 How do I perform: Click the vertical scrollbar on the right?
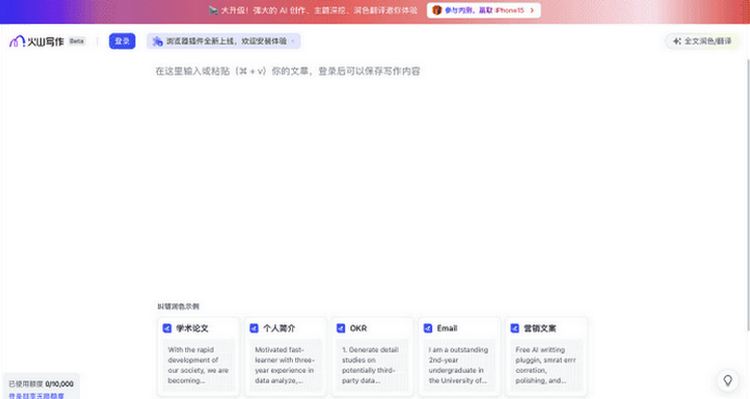click(748, 194)
